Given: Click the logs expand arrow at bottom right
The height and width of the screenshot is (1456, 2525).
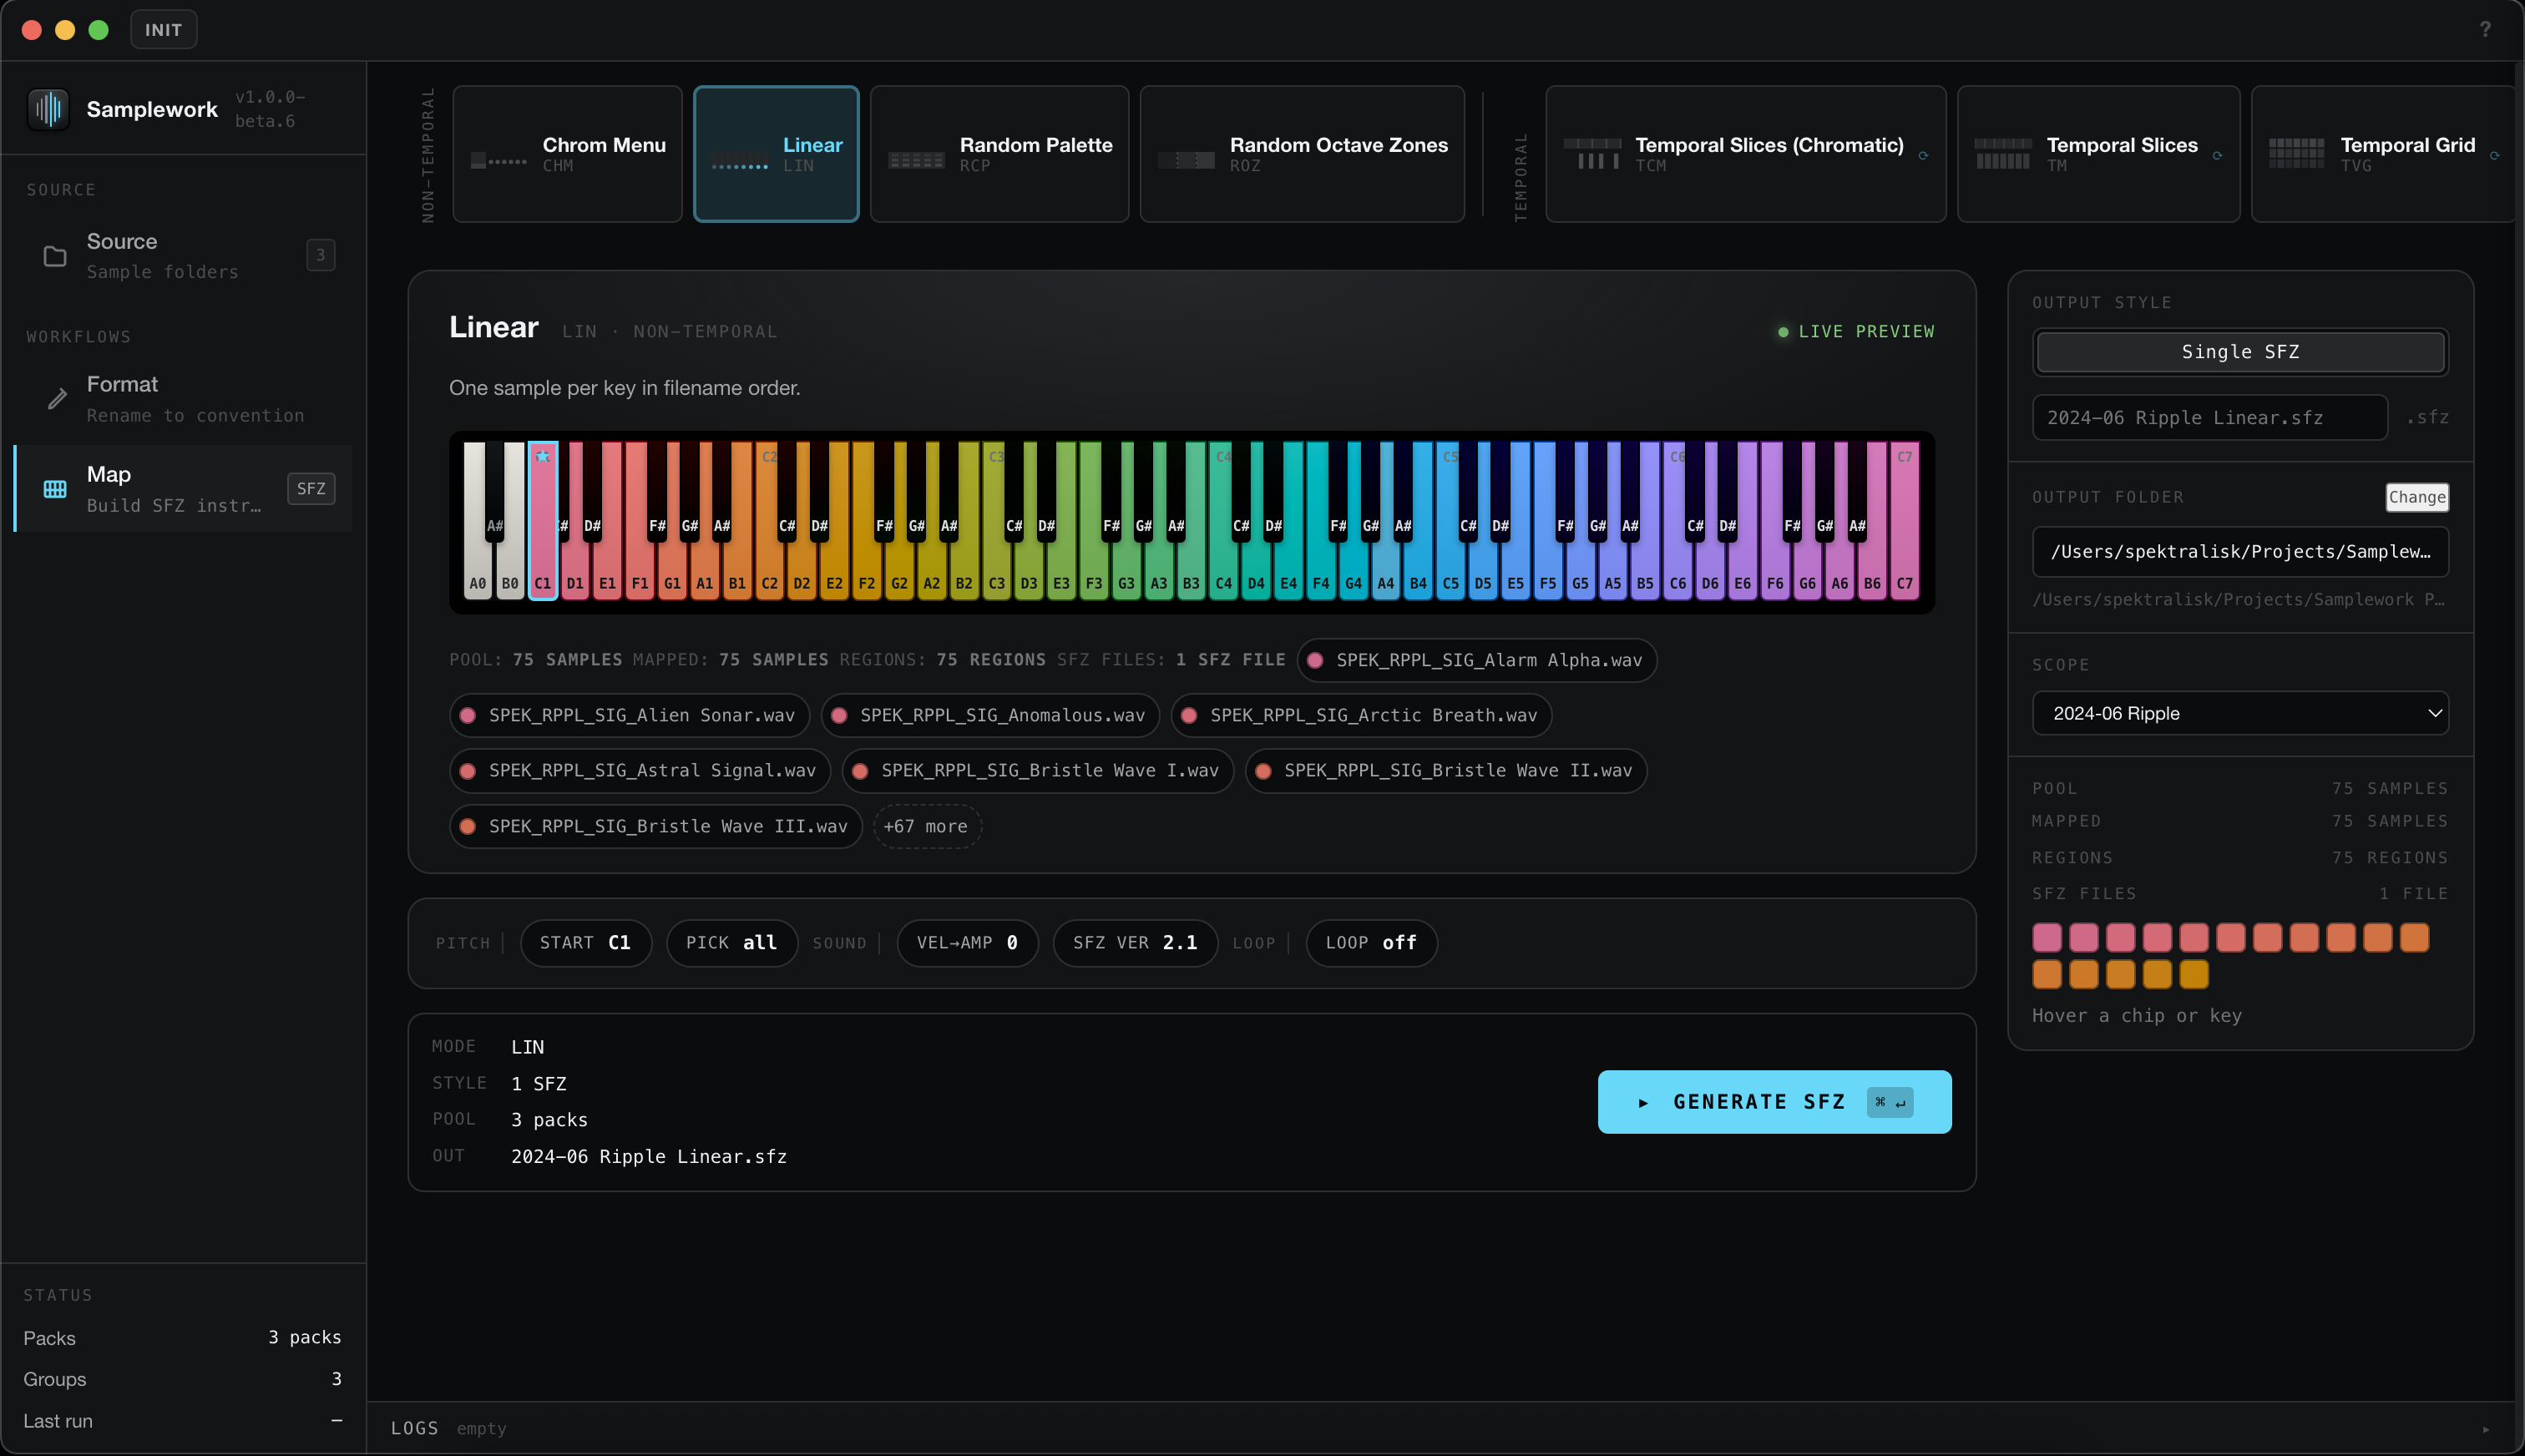Looking at the screenshot, I should [x=2486, y=1429].
